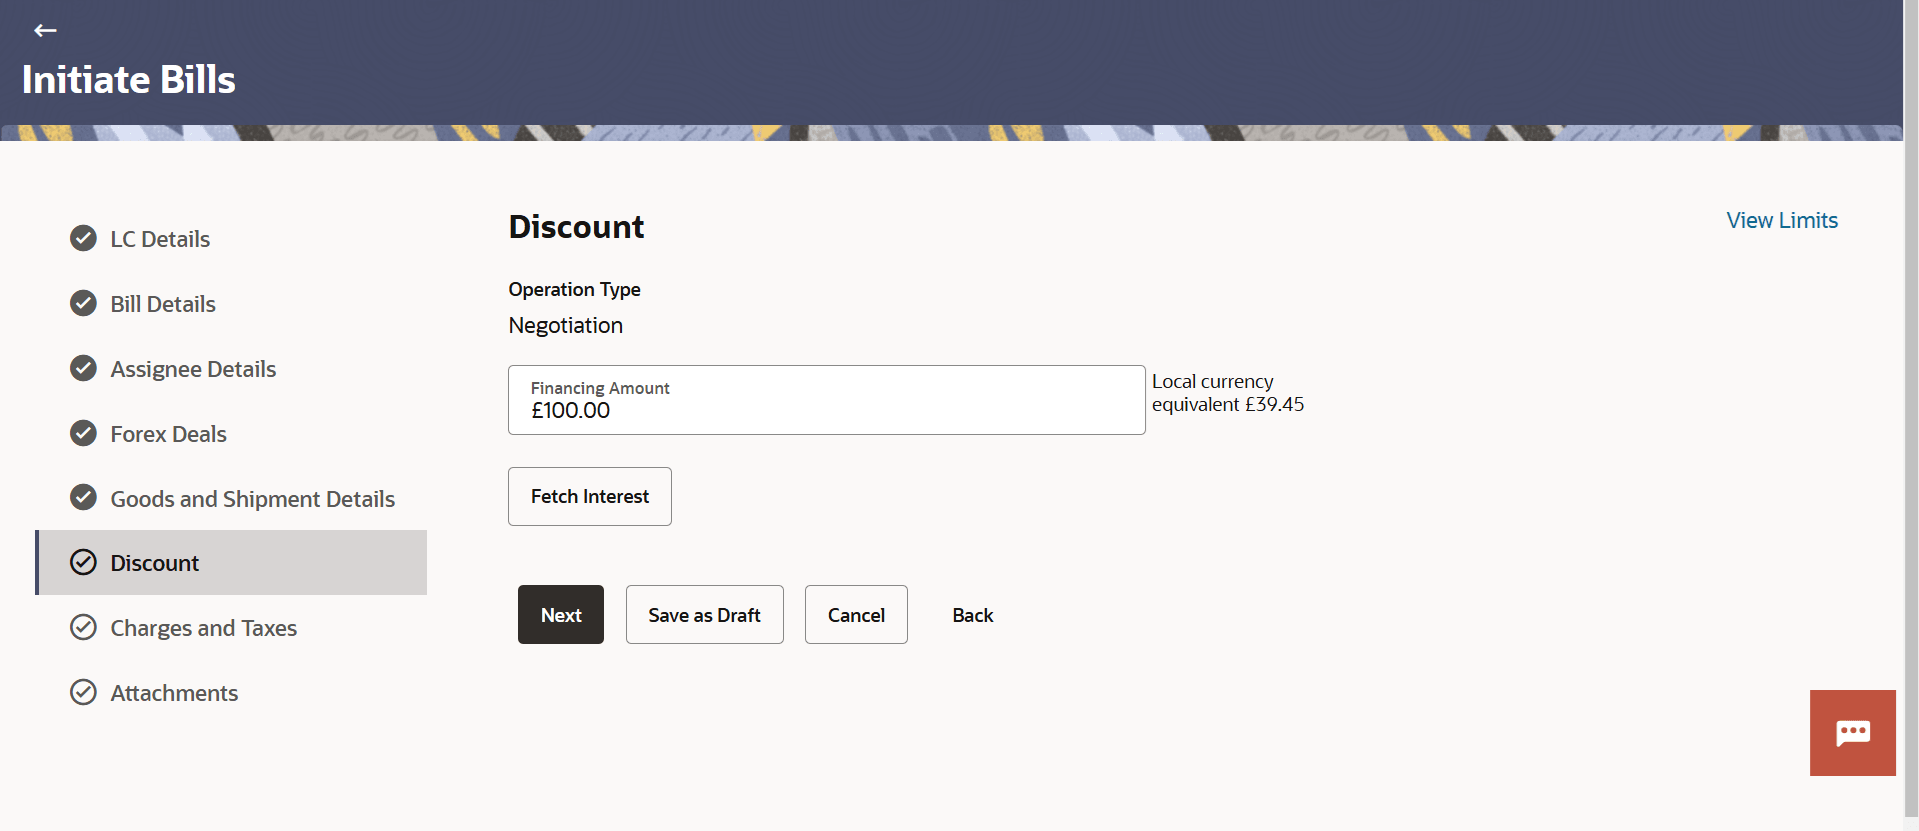This screenshot has height=831, width=1919.
Task: Click Save as Draft
Action: [x=705, y=615]
